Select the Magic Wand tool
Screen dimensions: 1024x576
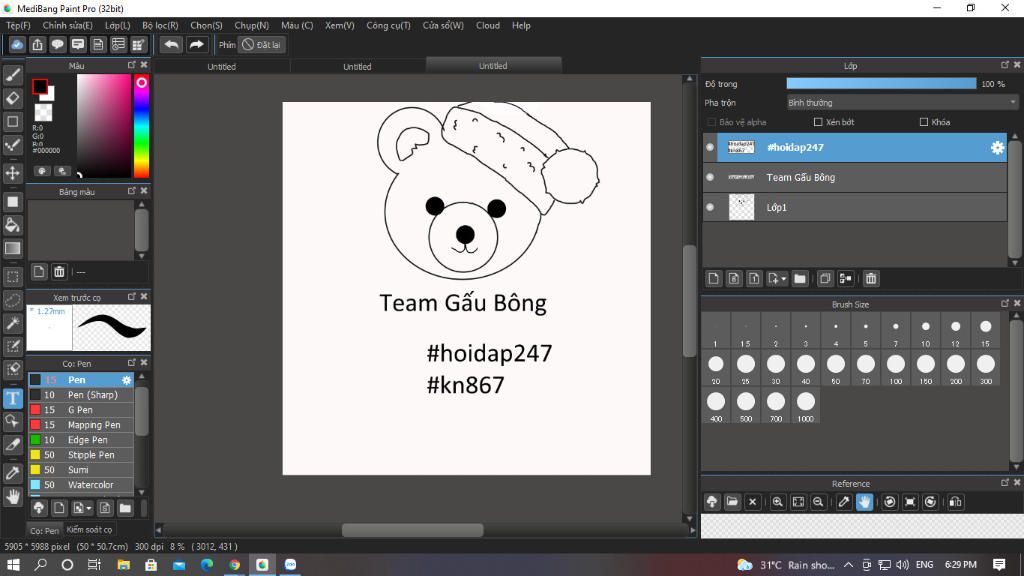12,323
